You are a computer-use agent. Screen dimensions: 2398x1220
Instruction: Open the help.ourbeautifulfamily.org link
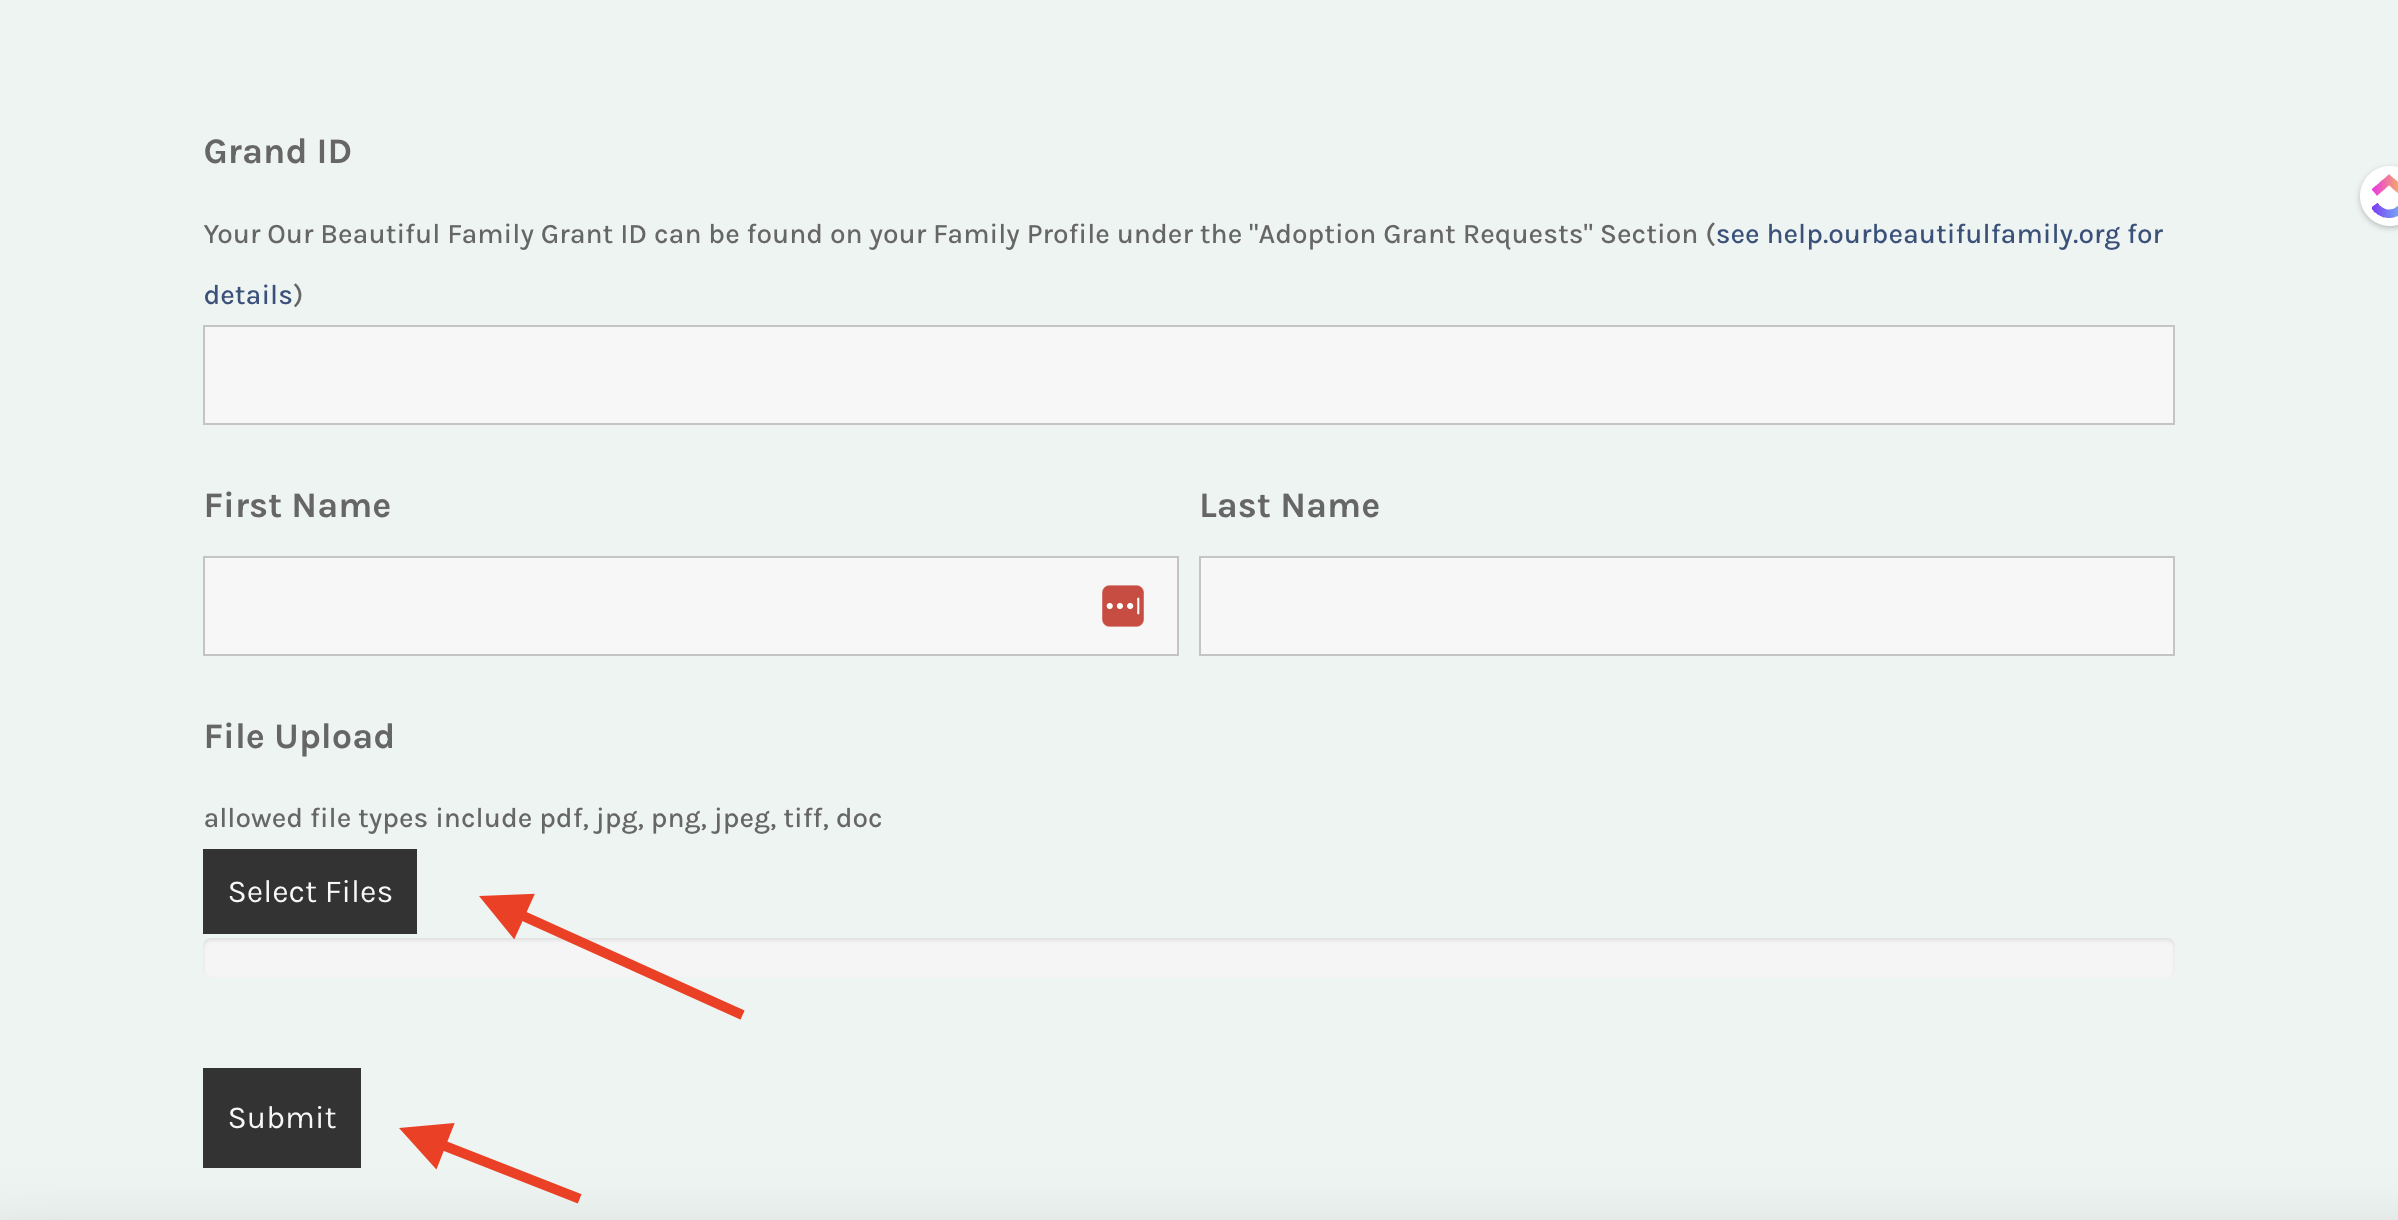click(1942, 234)
